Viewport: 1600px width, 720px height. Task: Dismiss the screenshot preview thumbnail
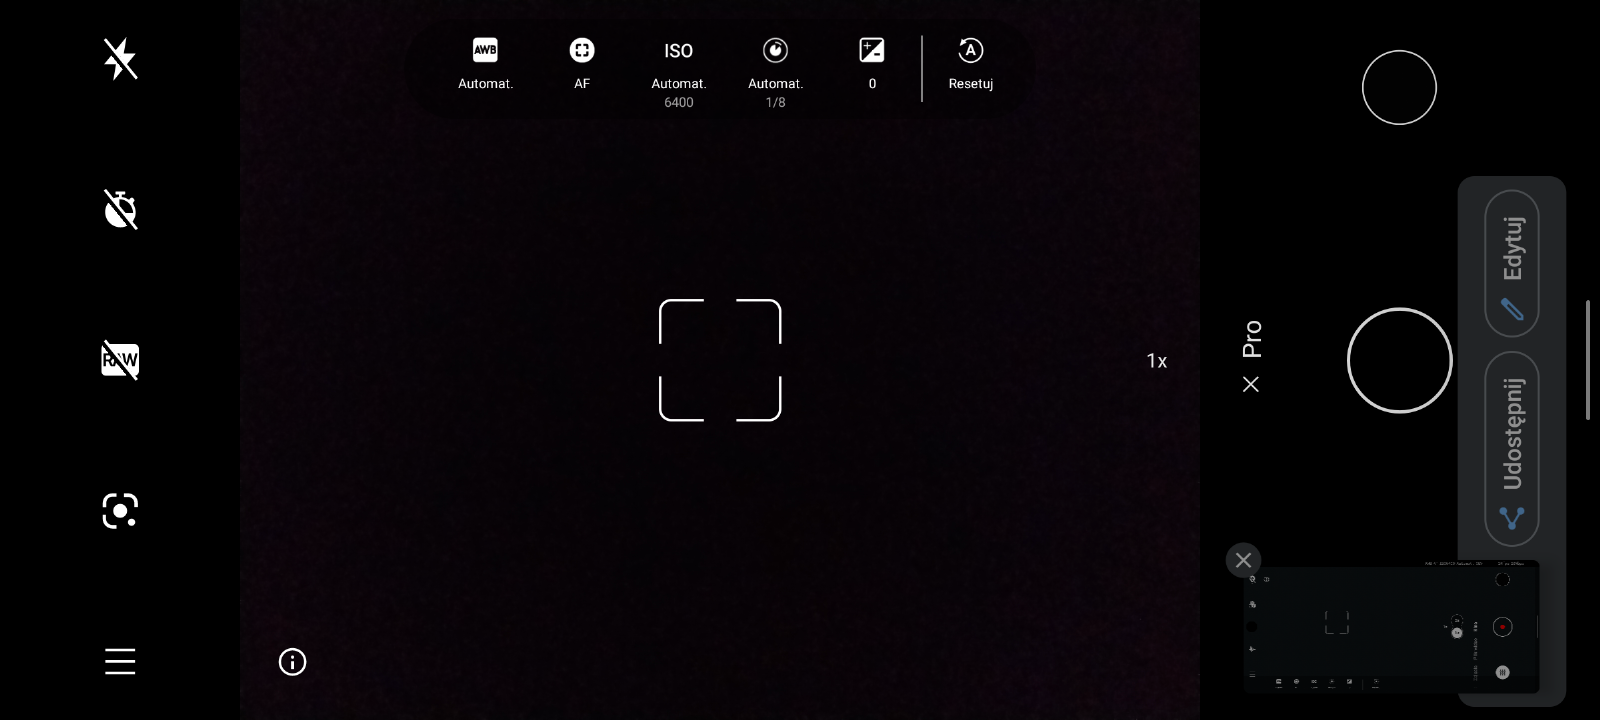1243,560
